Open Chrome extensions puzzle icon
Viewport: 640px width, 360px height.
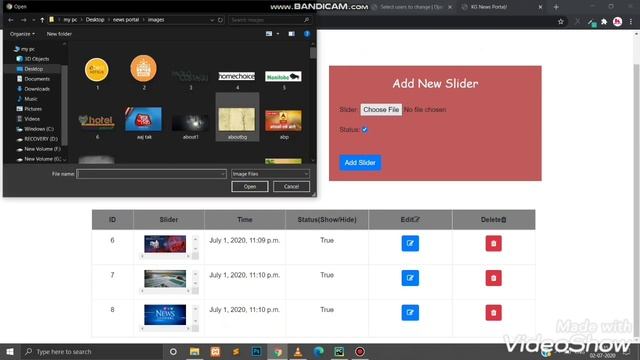604,22
